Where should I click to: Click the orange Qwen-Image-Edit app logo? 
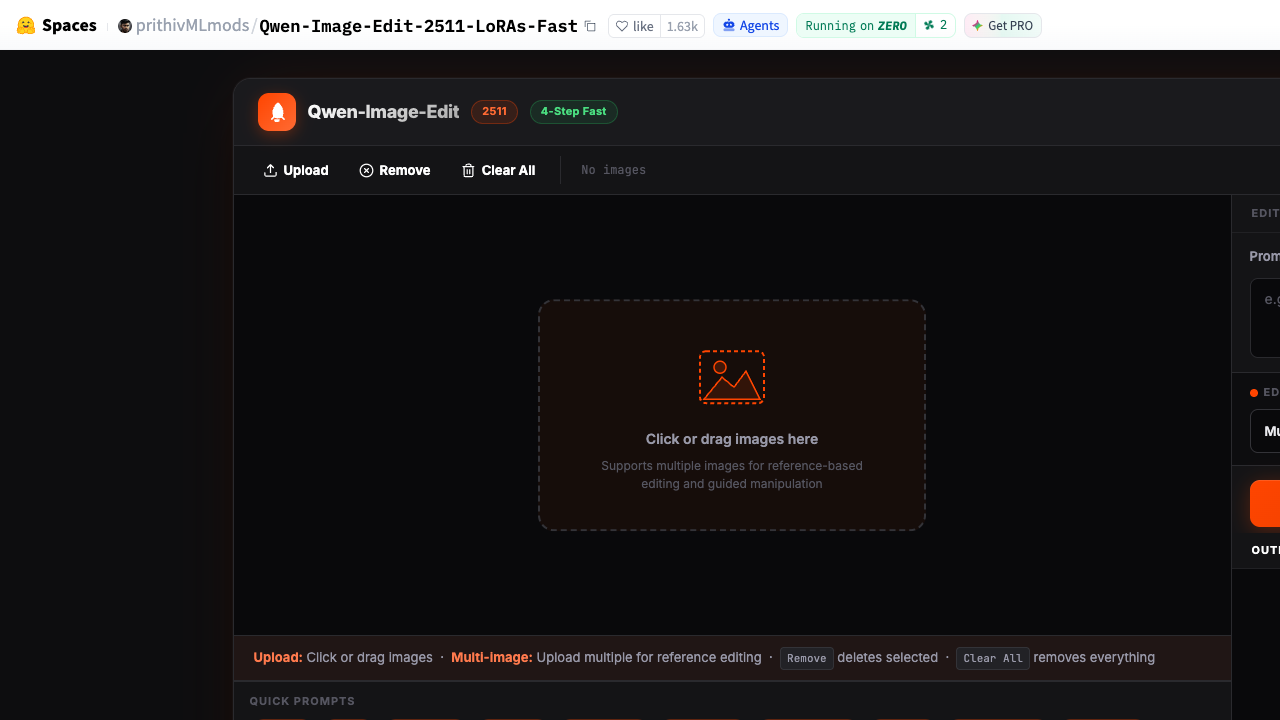tap(277, 112)
